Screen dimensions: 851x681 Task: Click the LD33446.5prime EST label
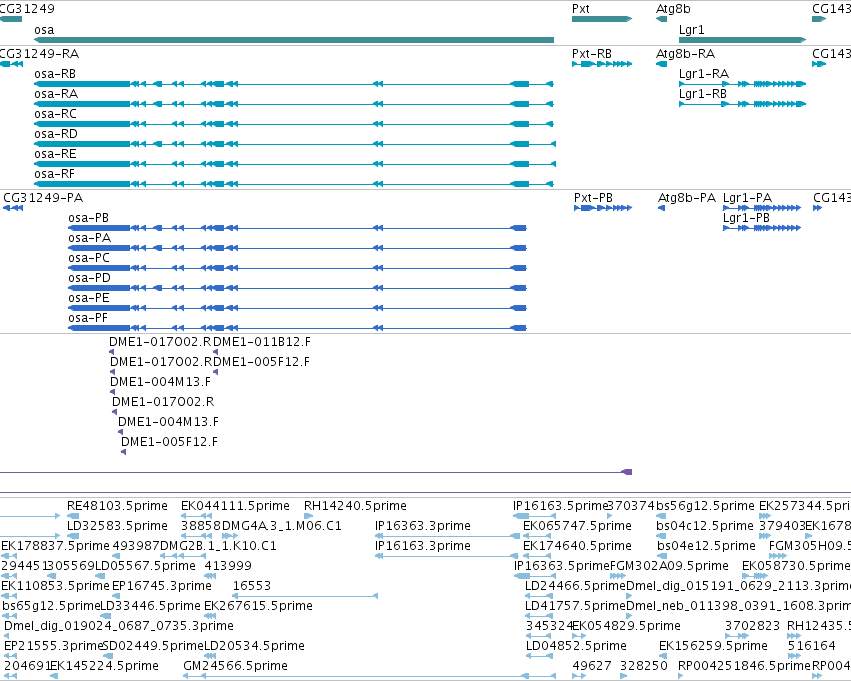(x=151, y=607)
